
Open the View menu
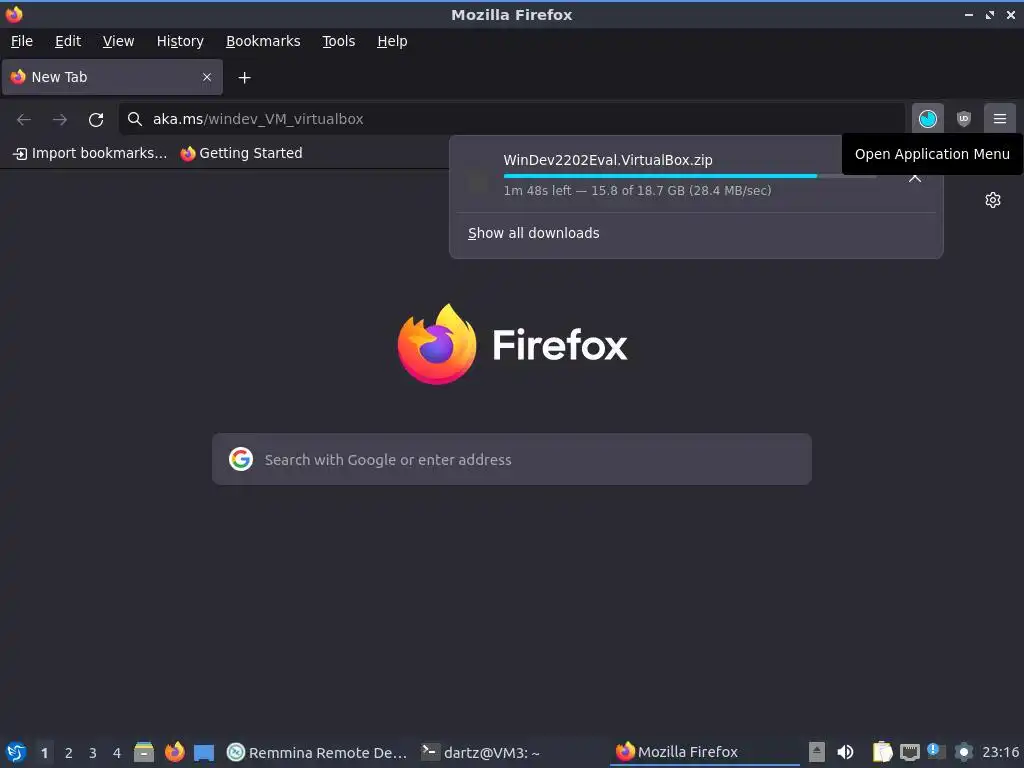point(118,41)
